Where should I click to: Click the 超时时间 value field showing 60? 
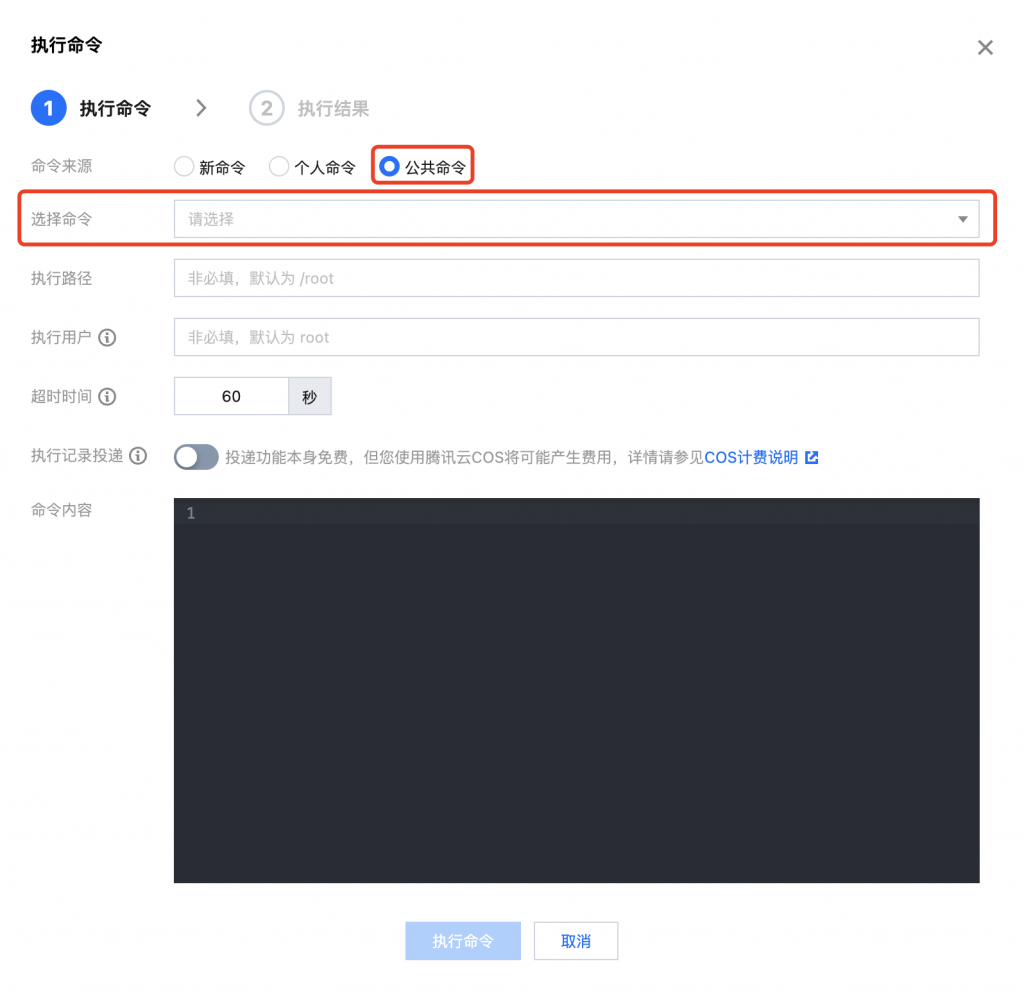pyautogui.click(x=230, y=396)
